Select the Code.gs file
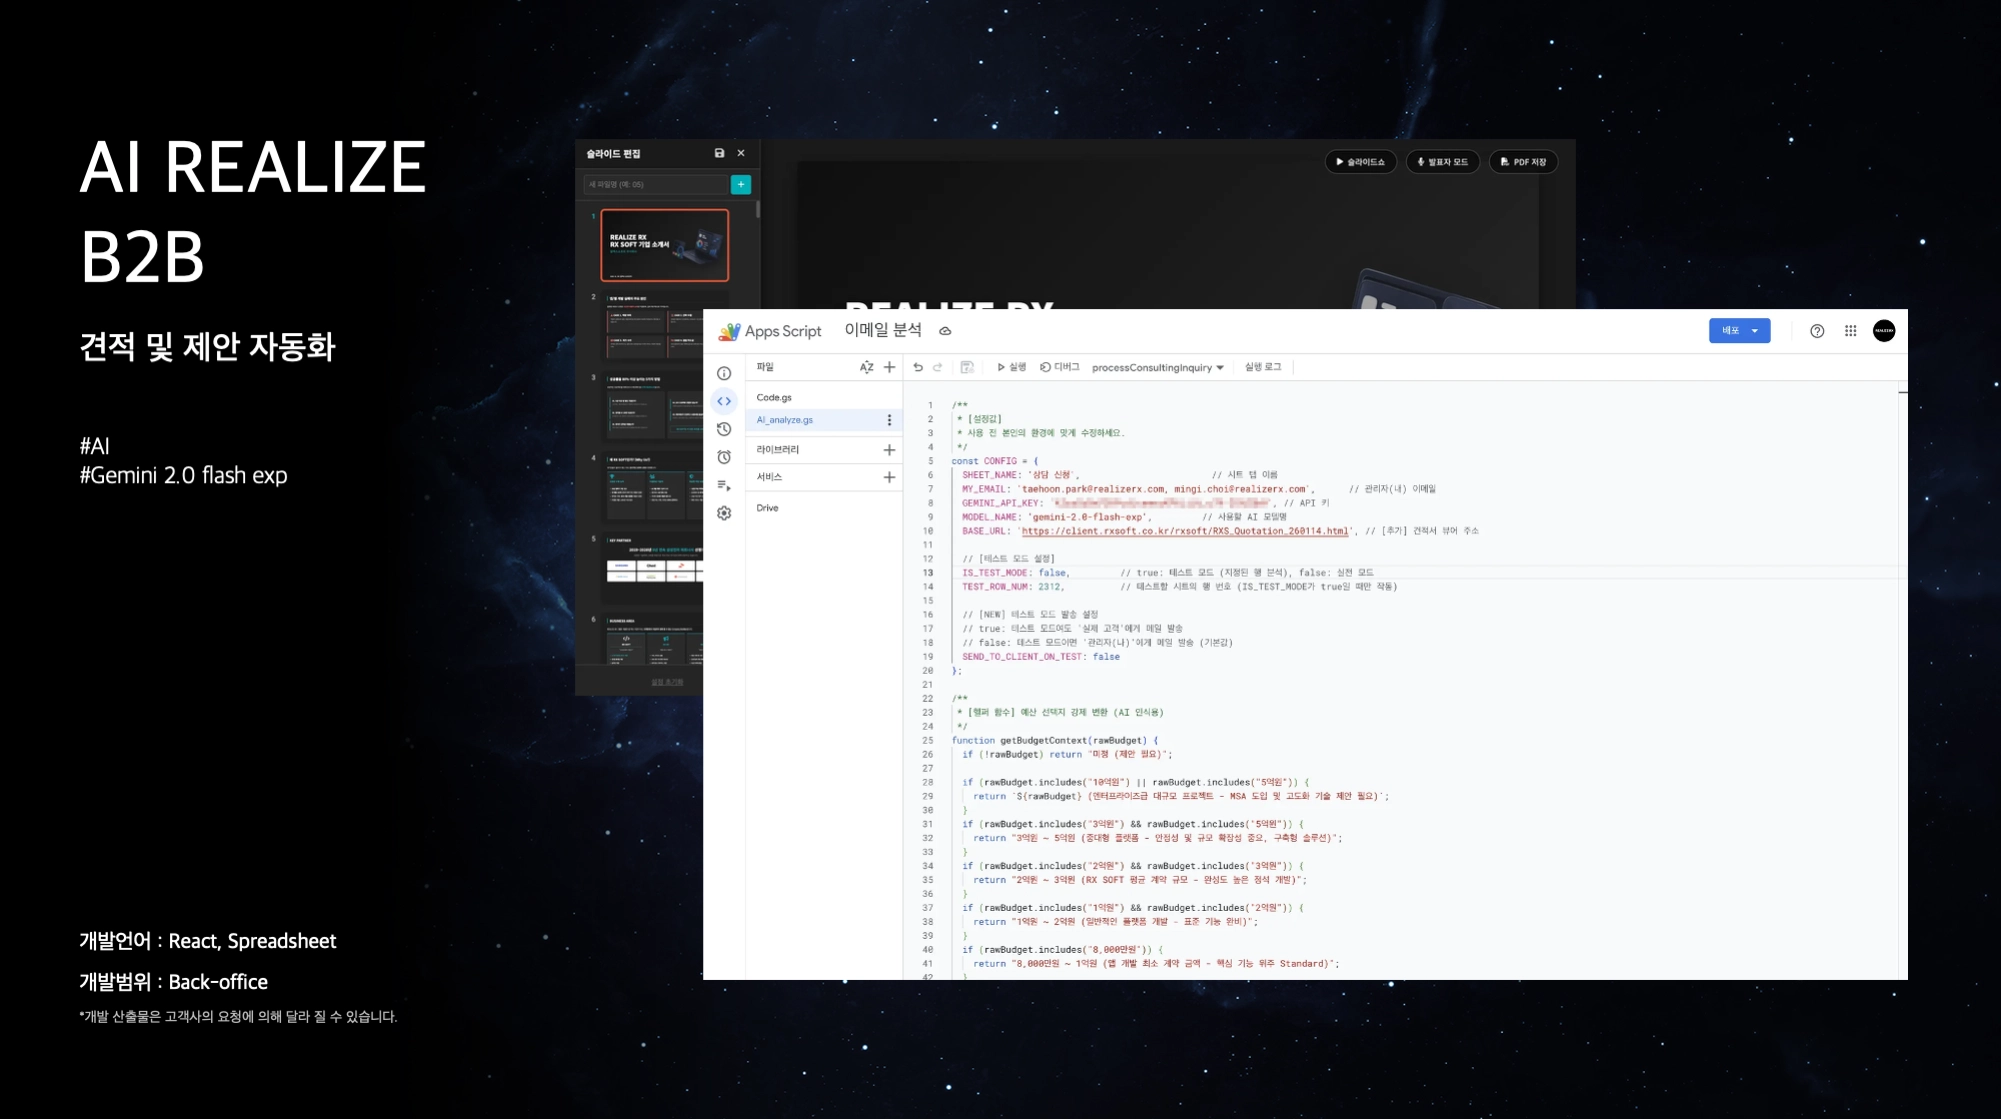The width and height of the screenshot is (2001, 1119). [x=774, y=397]
